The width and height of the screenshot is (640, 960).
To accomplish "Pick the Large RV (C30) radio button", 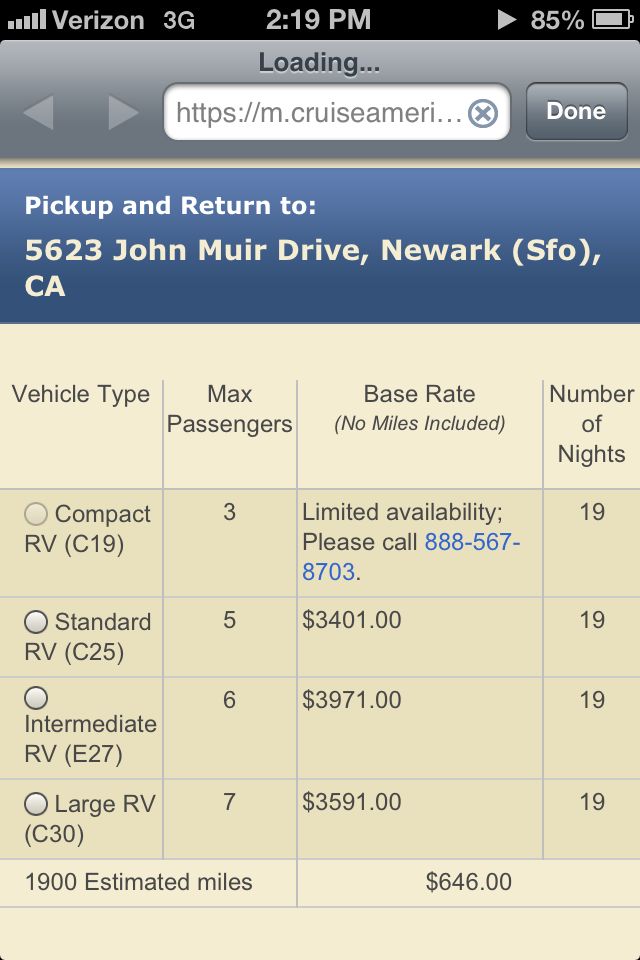I will pyautogui.click(x=36, y=803).
